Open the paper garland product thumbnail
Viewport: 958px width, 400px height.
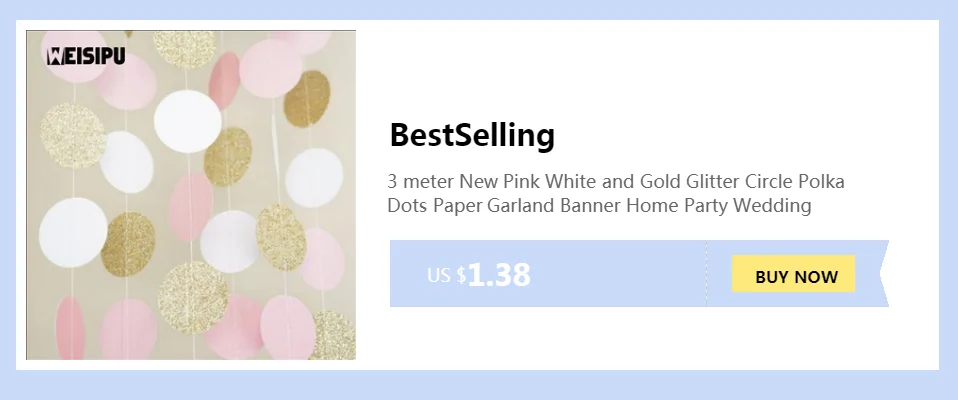[x=191, y=195]
